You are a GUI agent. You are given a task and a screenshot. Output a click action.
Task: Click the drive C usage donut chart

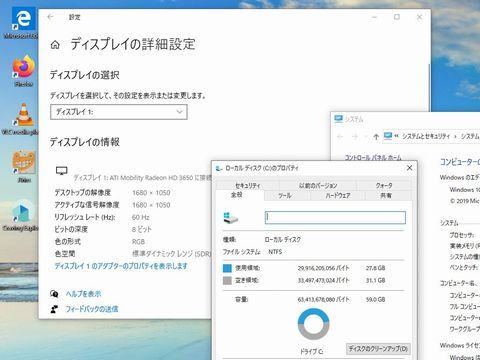click(x=313, y=324)
